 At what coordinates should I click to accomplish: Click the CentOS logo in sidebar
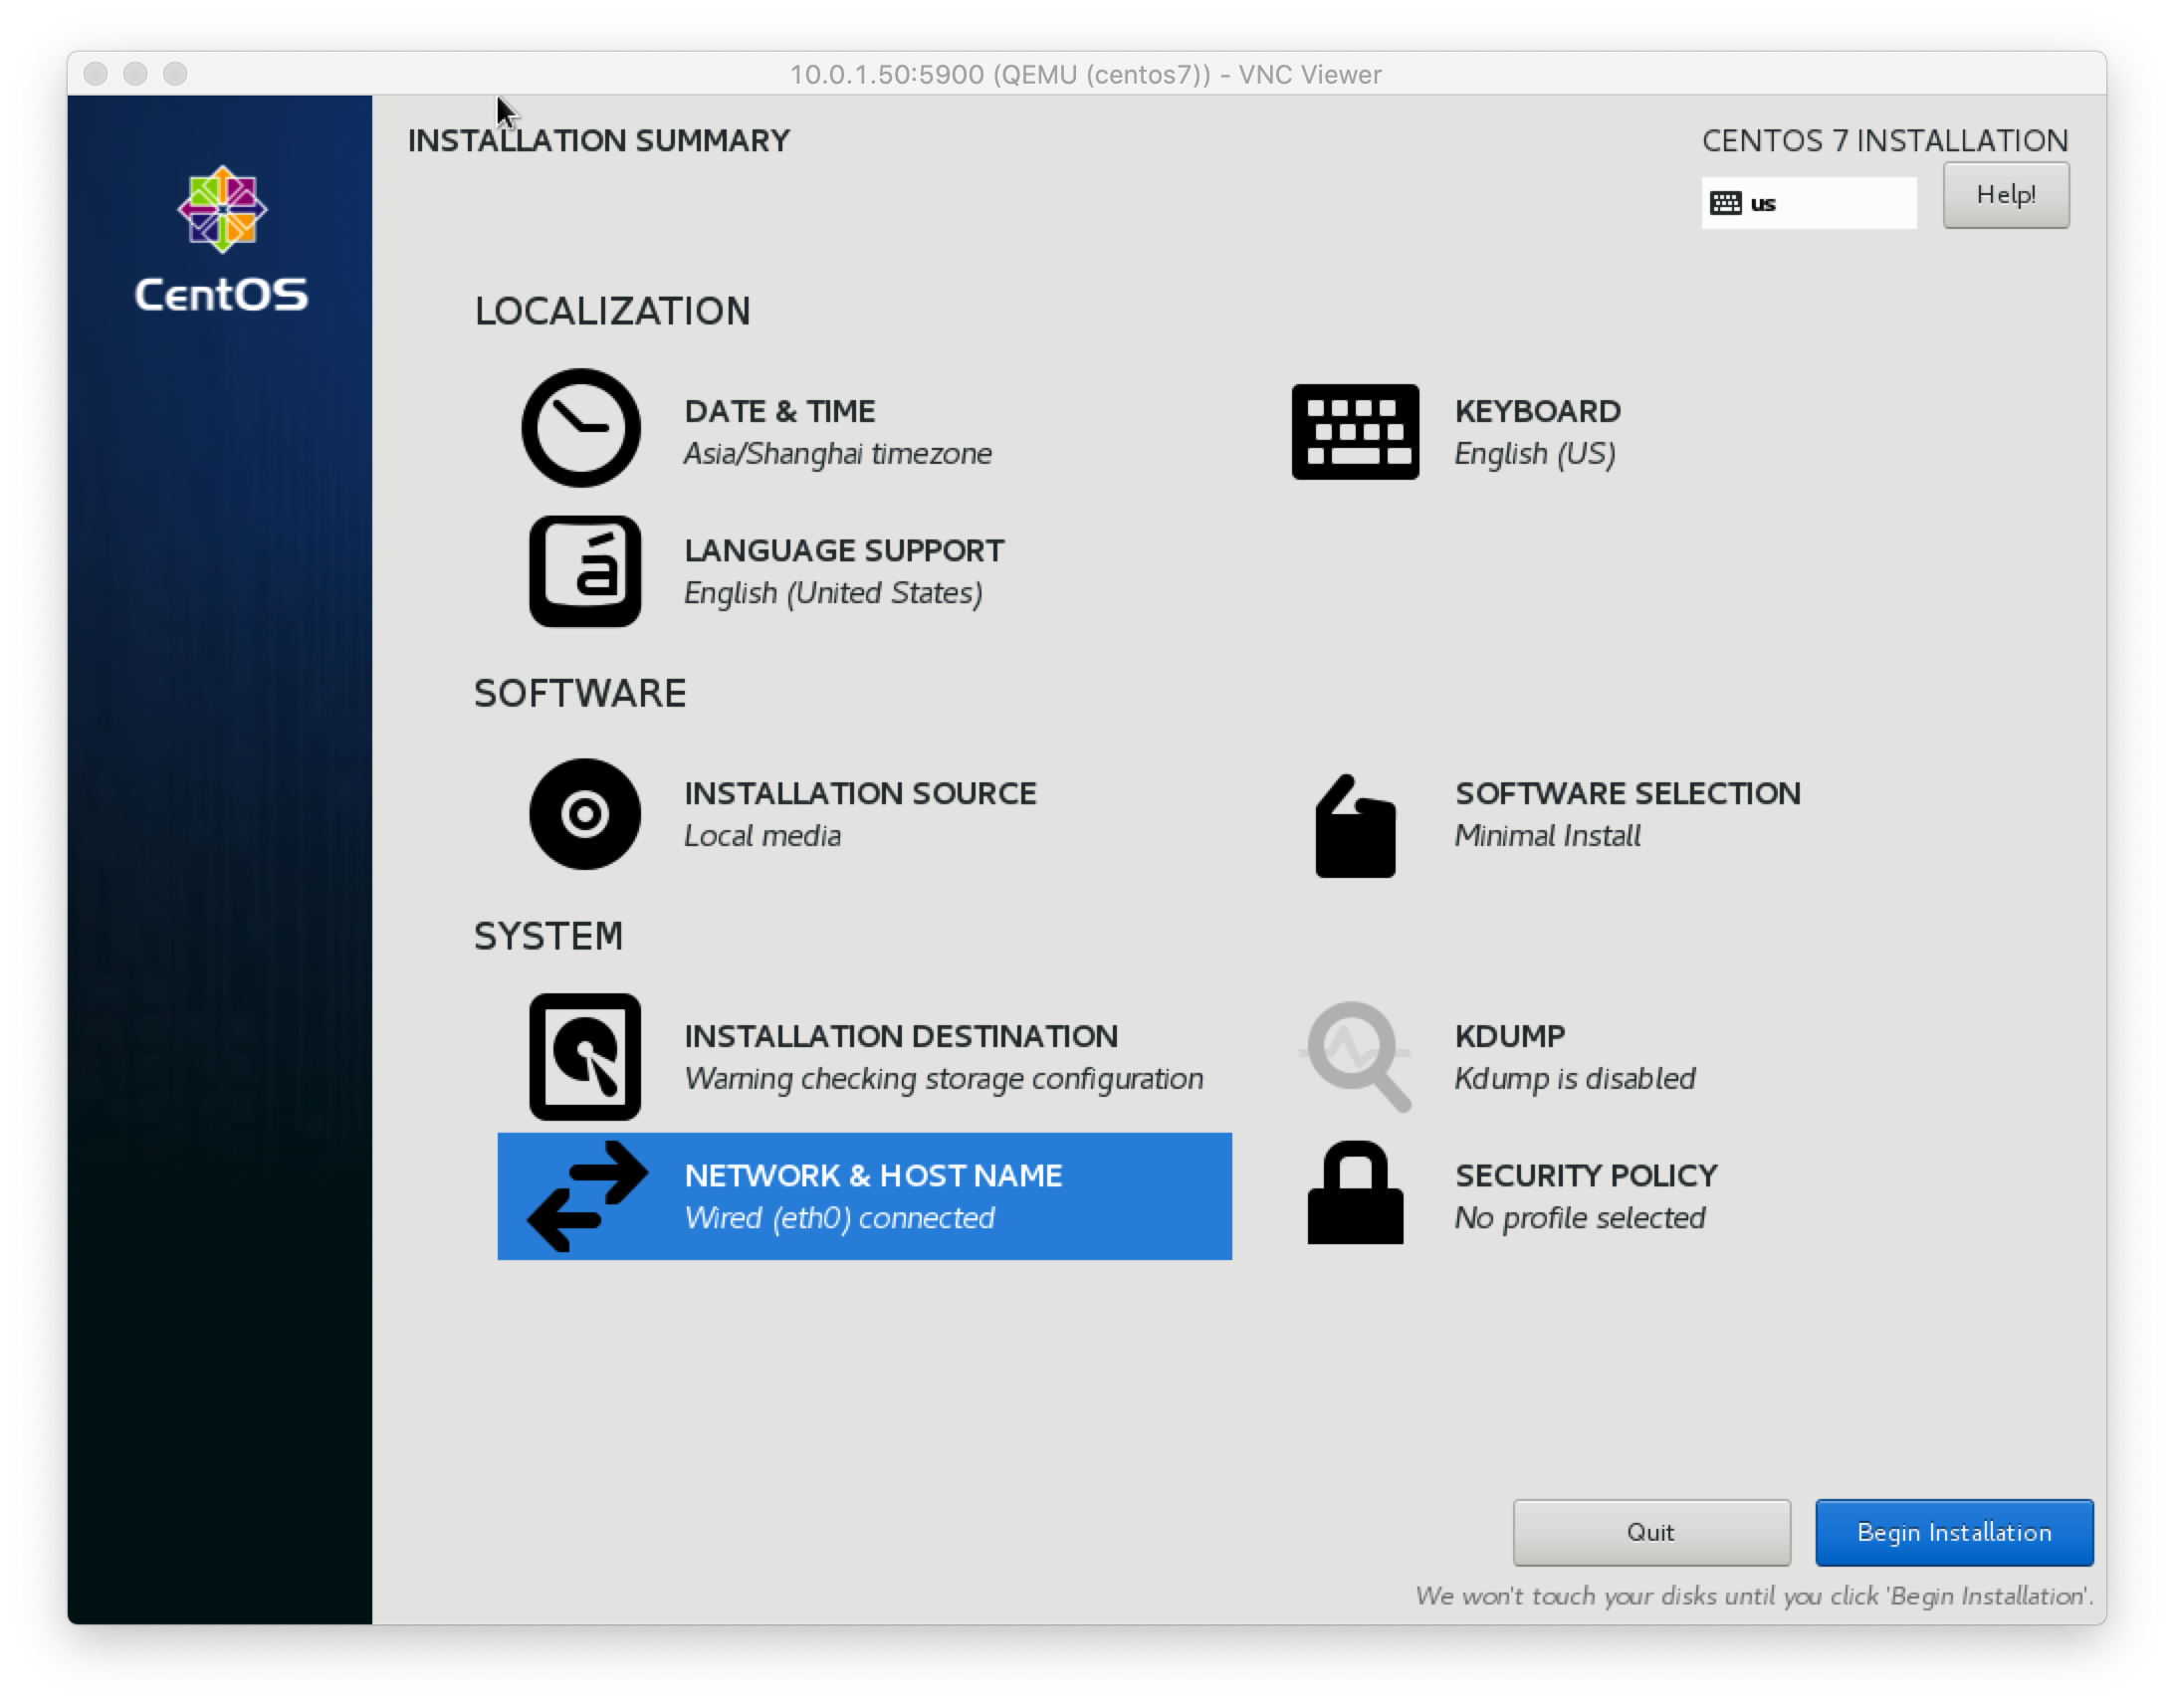click(222, 240)
